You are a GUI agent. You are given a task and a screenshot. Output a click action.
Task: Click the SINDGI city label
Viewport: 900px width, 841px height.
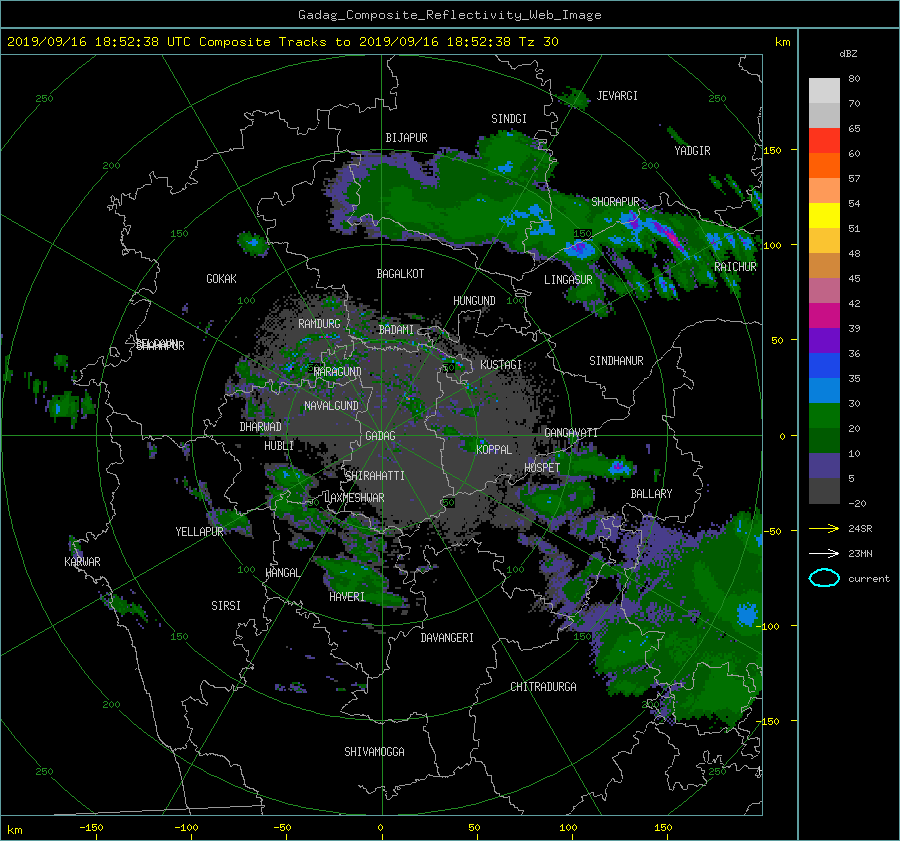point(509,119)
